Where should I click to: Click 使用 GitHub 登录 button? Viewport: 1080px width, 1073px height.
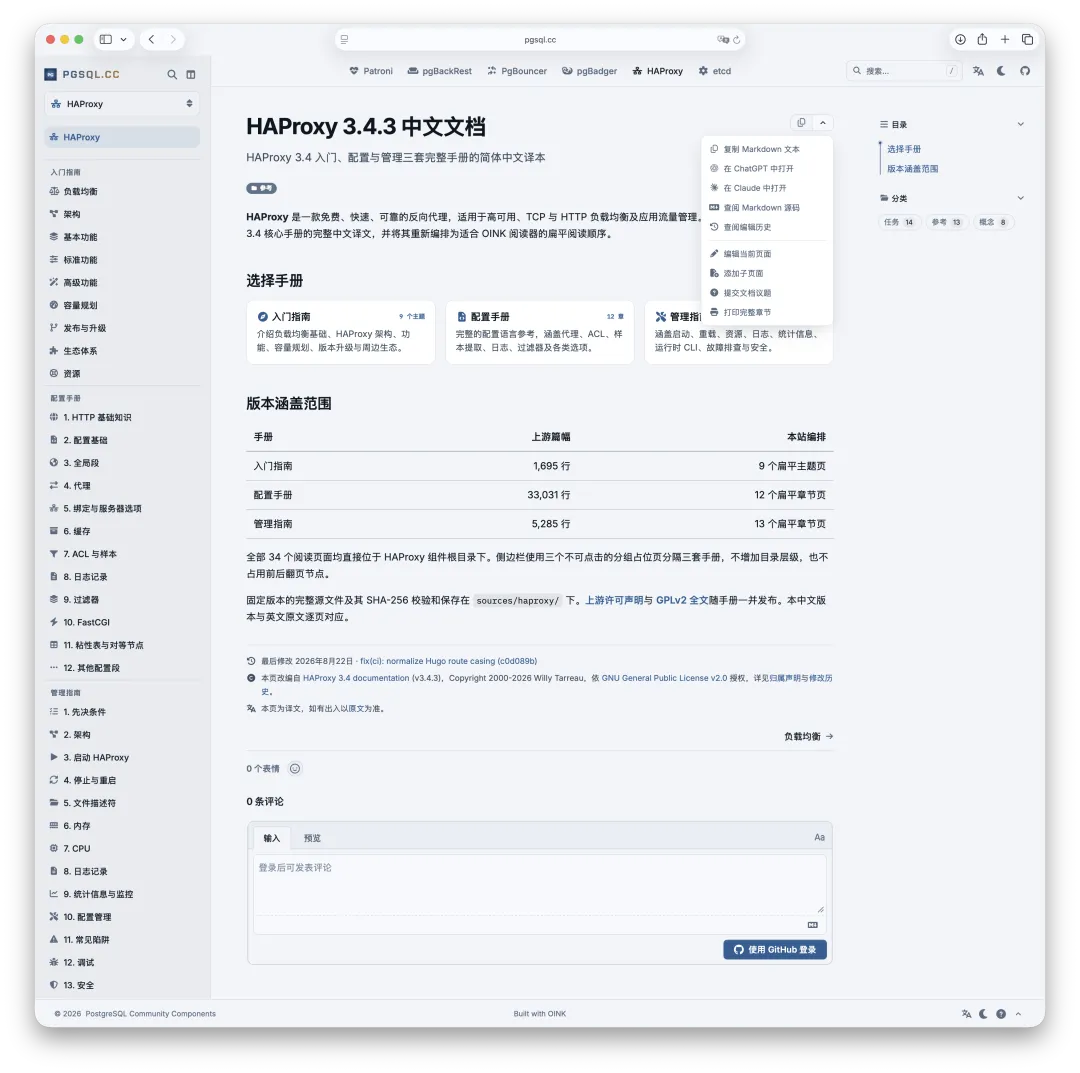(775, 950)
